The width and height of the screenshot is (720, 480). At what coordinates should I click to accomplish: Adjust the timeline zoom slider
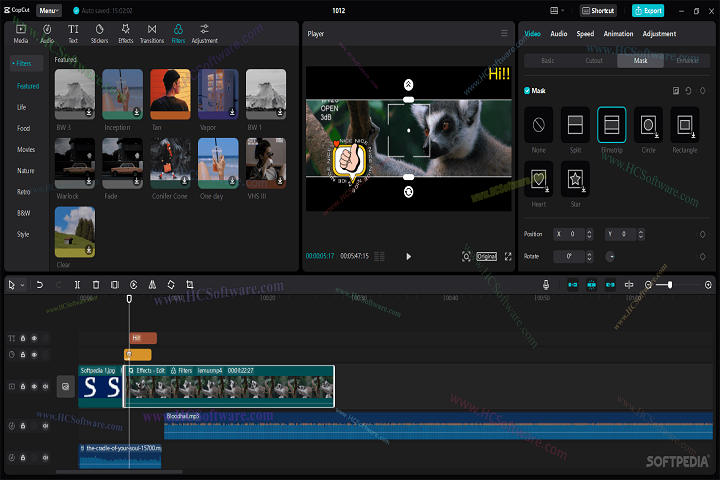point(670,285)
